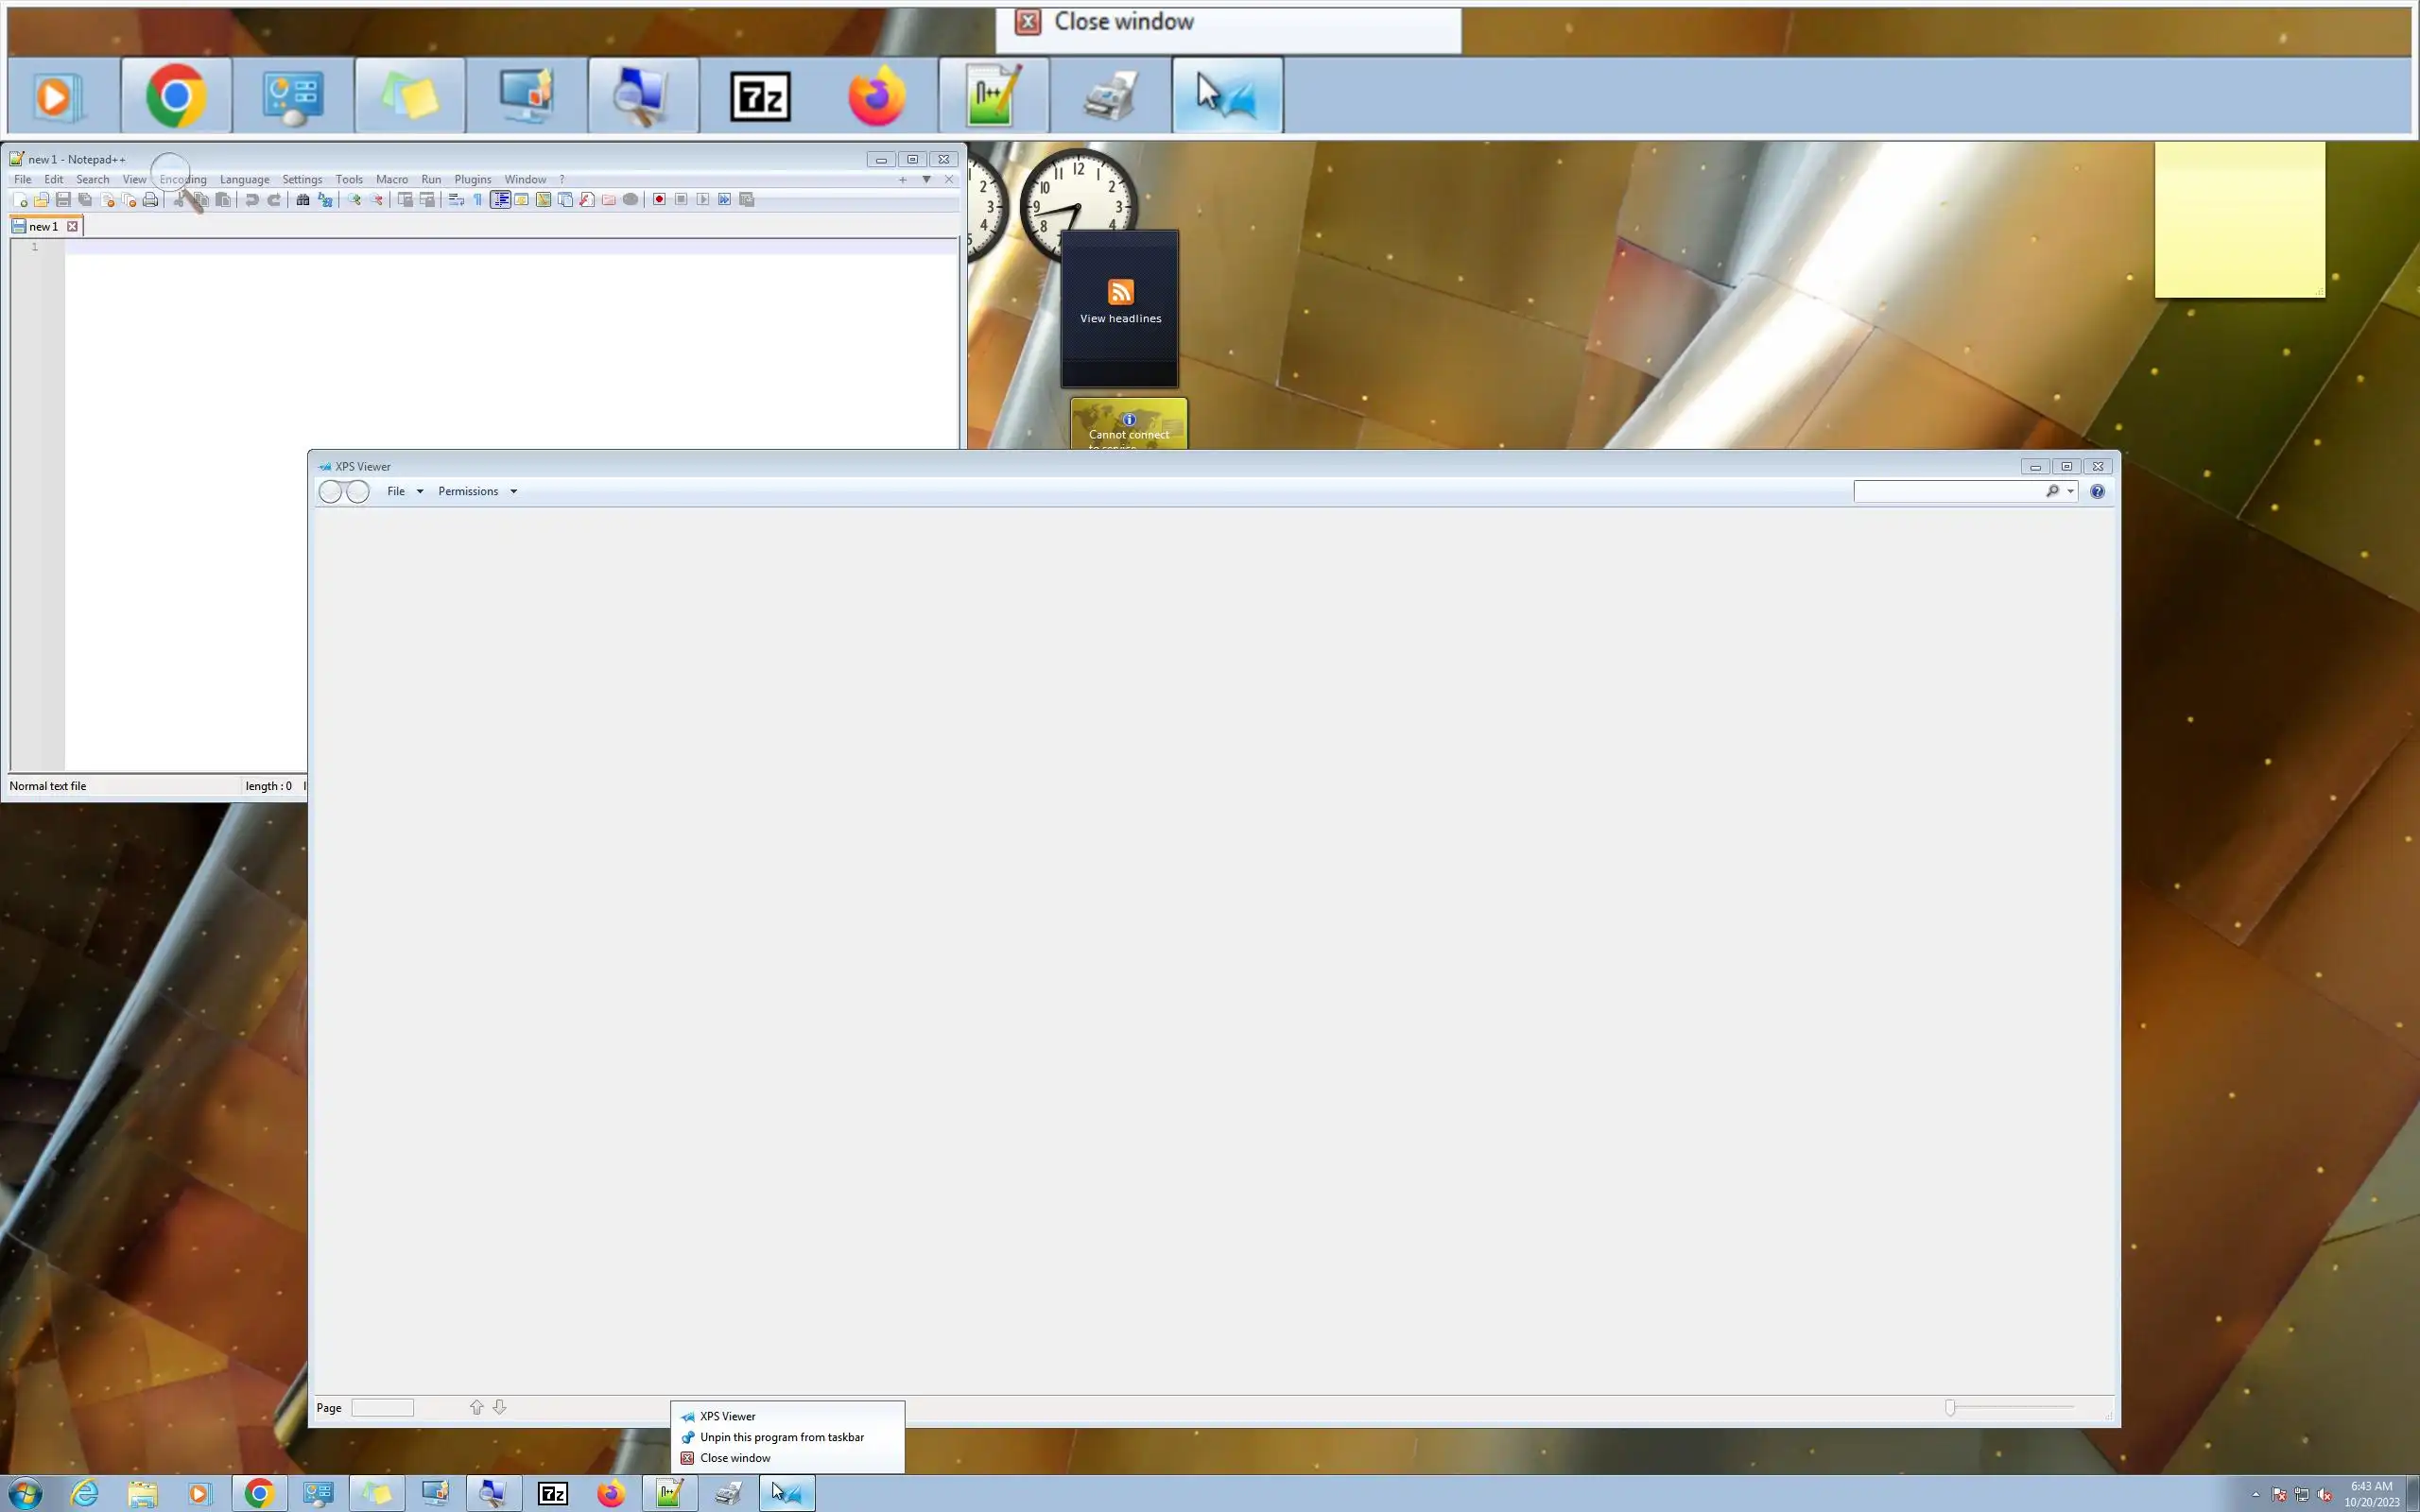Click the Run macro multiple times icon

[x=724, y=200]
